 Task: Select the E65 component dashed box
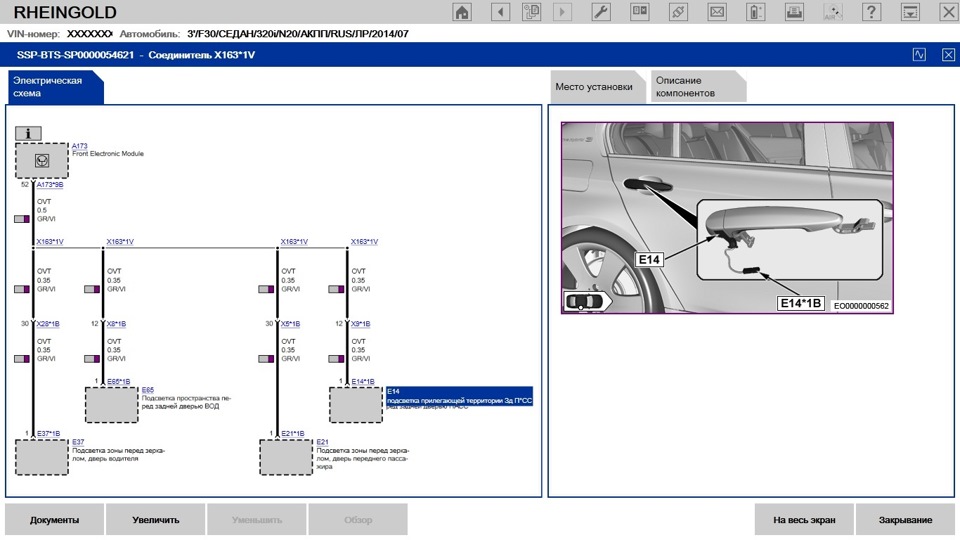111,405
